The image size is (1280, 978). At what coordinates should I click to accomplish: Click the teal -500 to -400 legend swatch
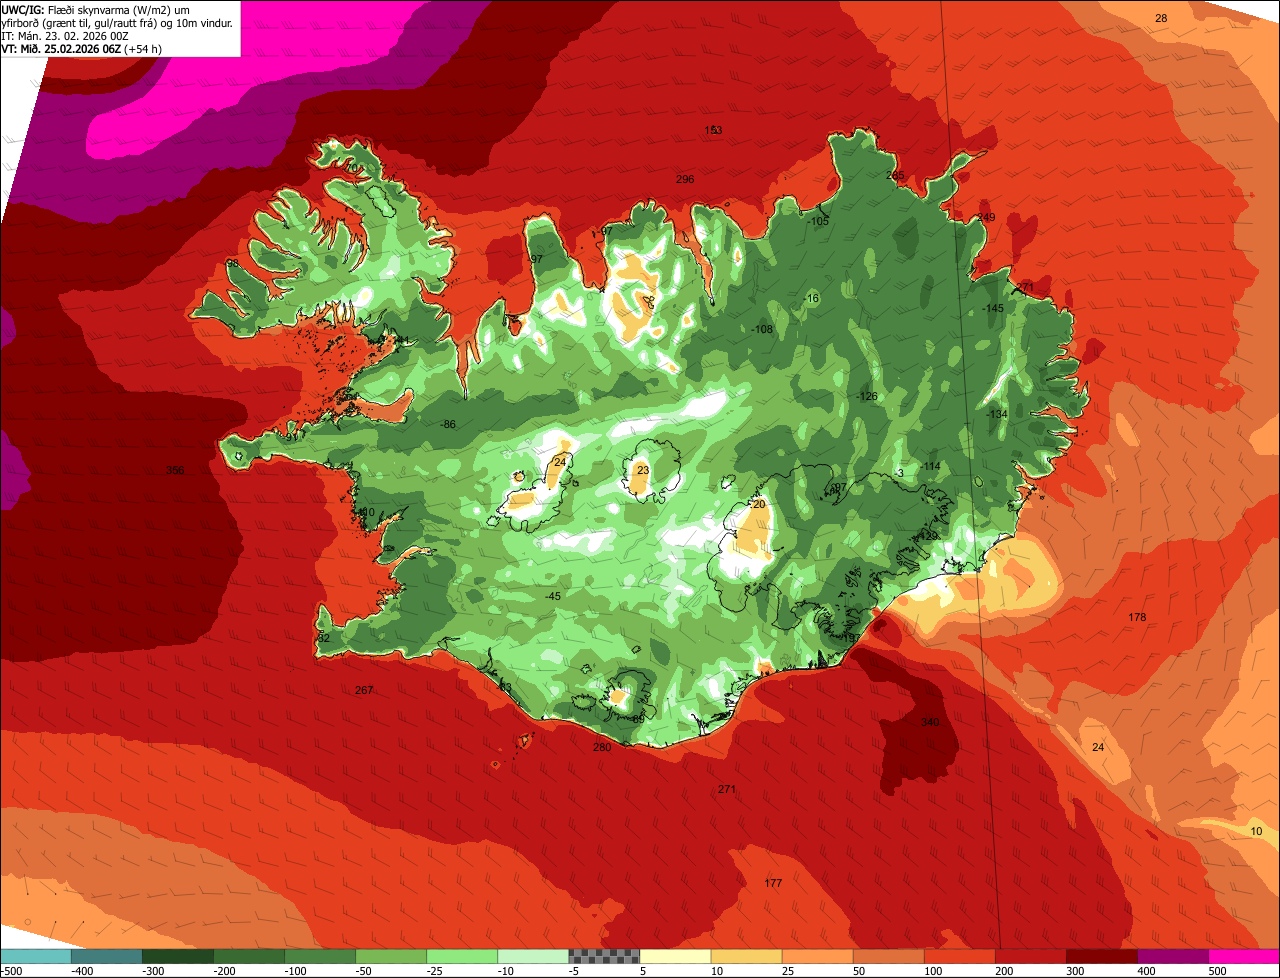tap(35, 956)
